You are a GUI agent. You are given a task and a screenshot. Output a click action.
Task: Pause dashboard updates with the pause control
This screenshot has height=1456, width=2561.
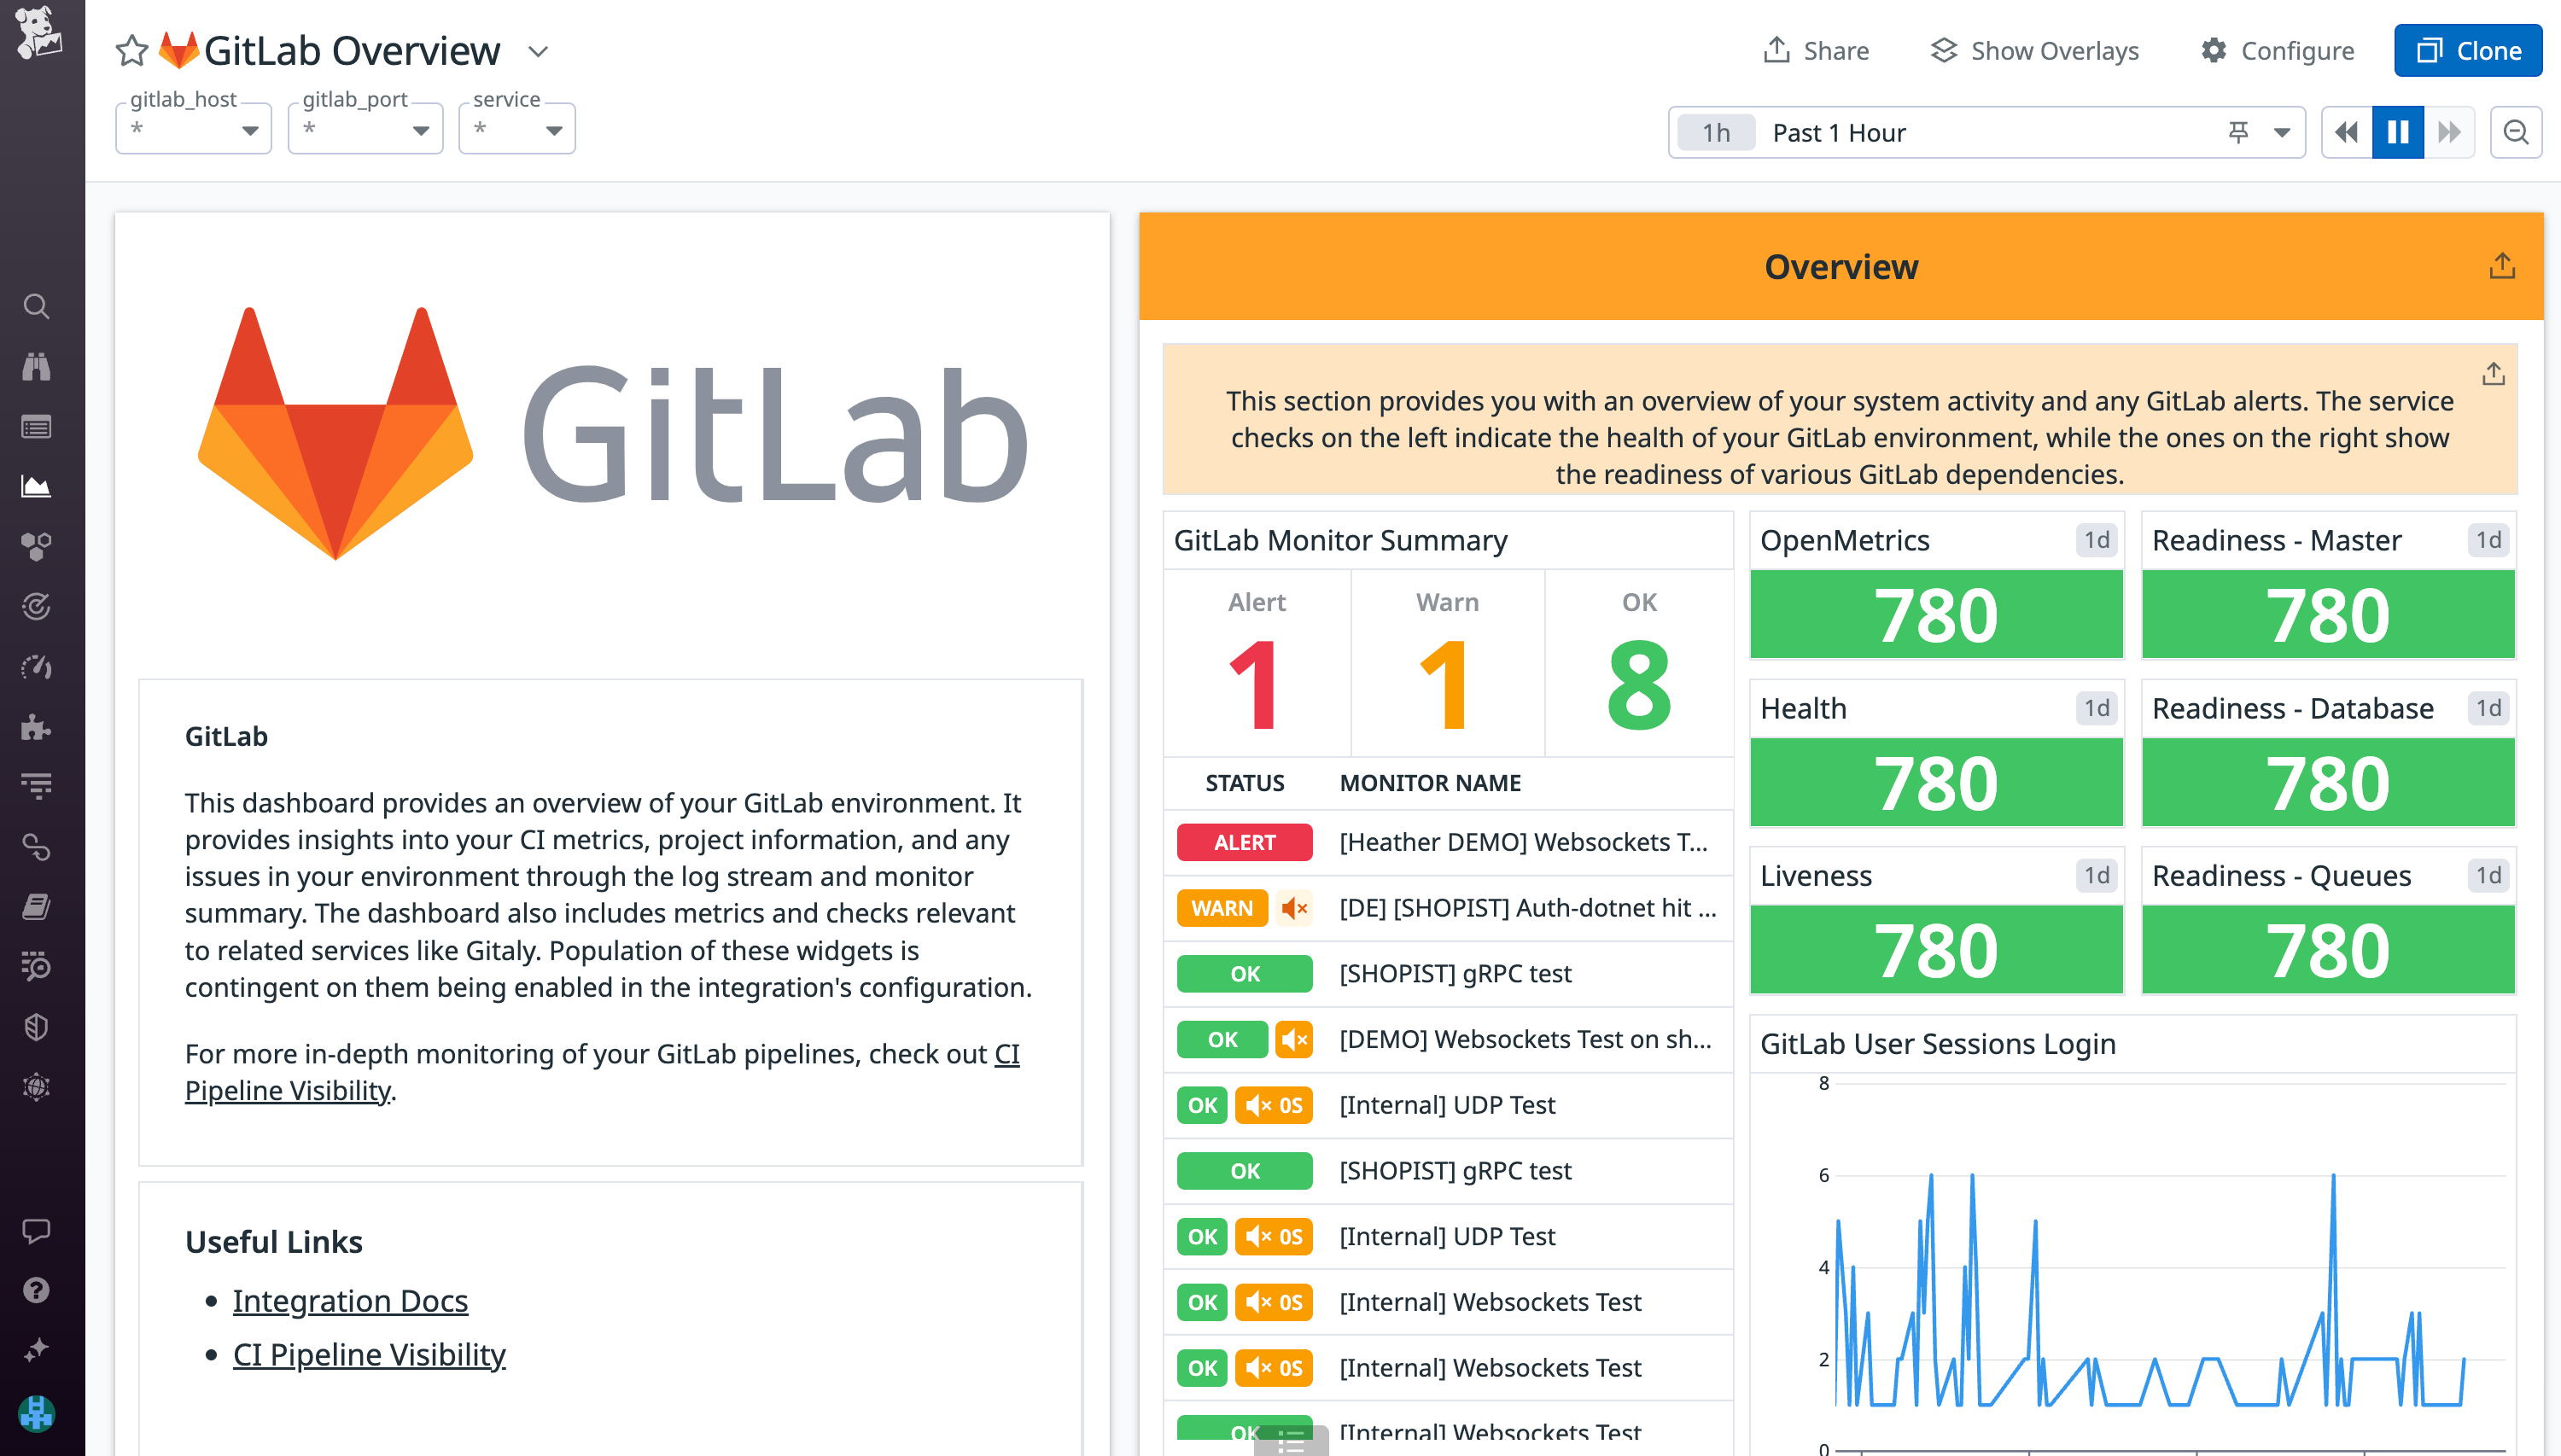[2397, 131]
